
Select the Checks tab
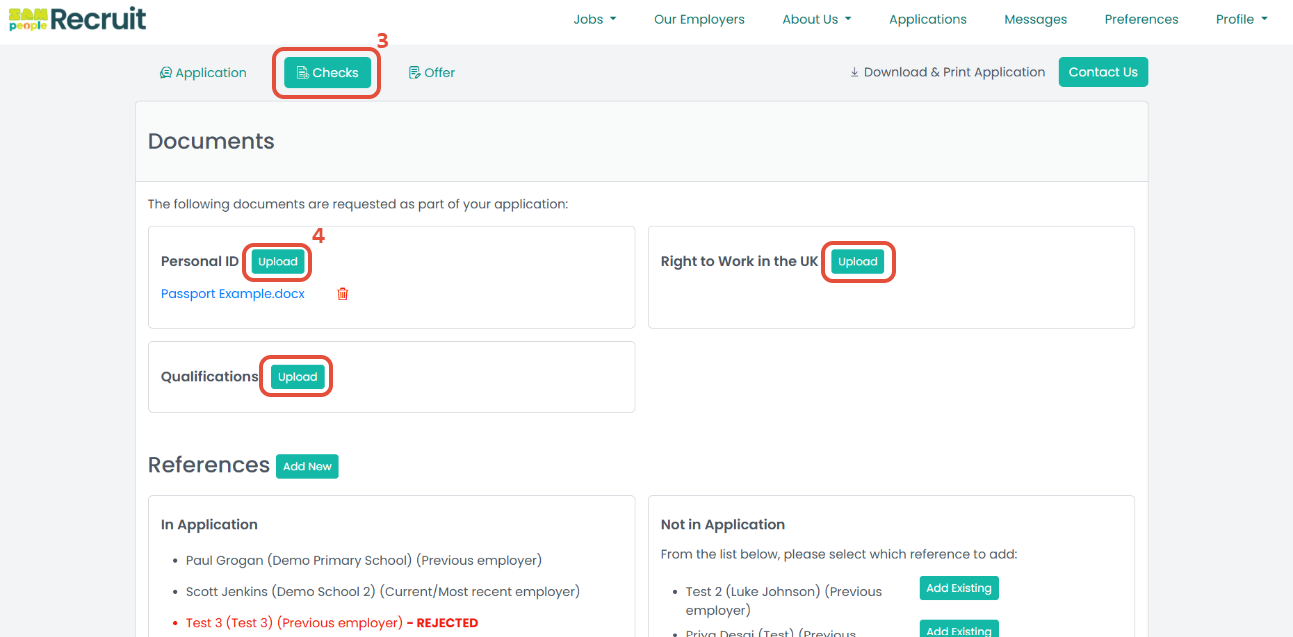click(327, 72)
